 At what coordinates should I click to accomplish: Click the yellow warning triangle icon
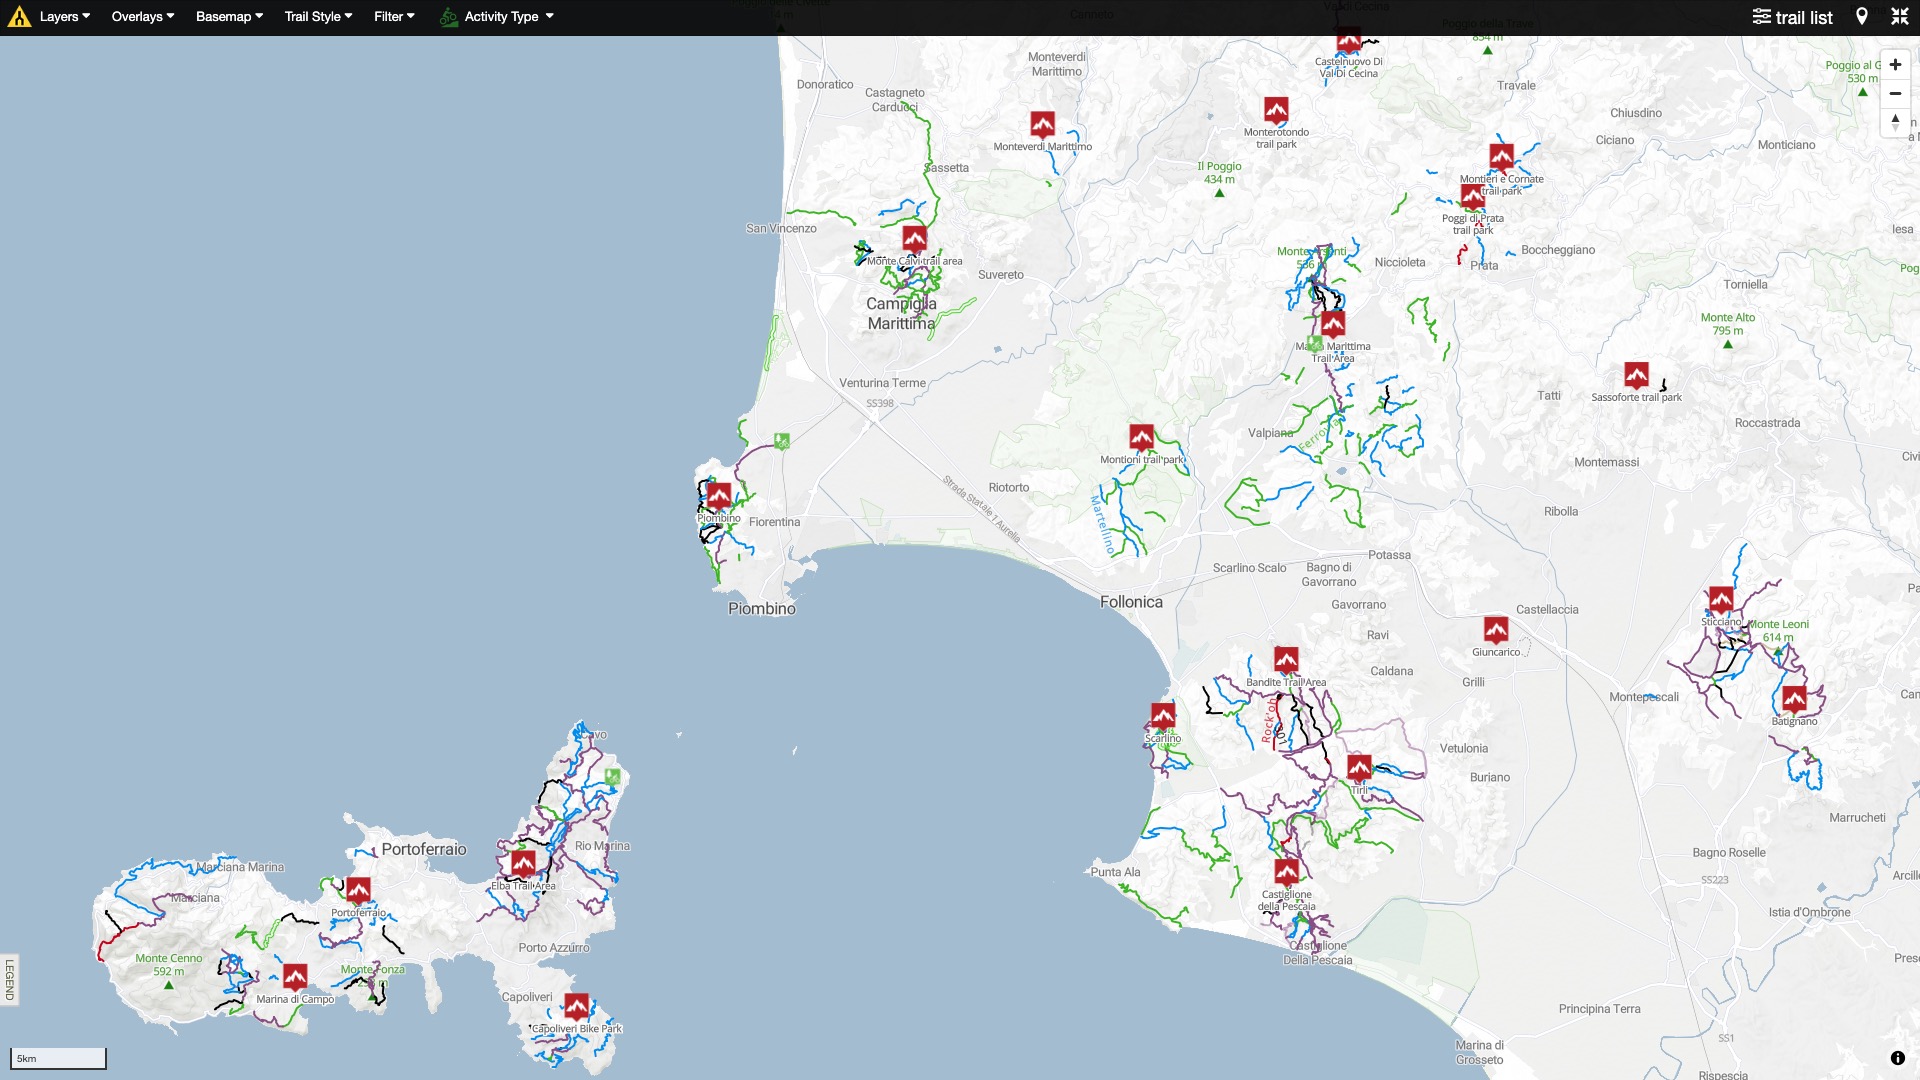click(19, 17)
